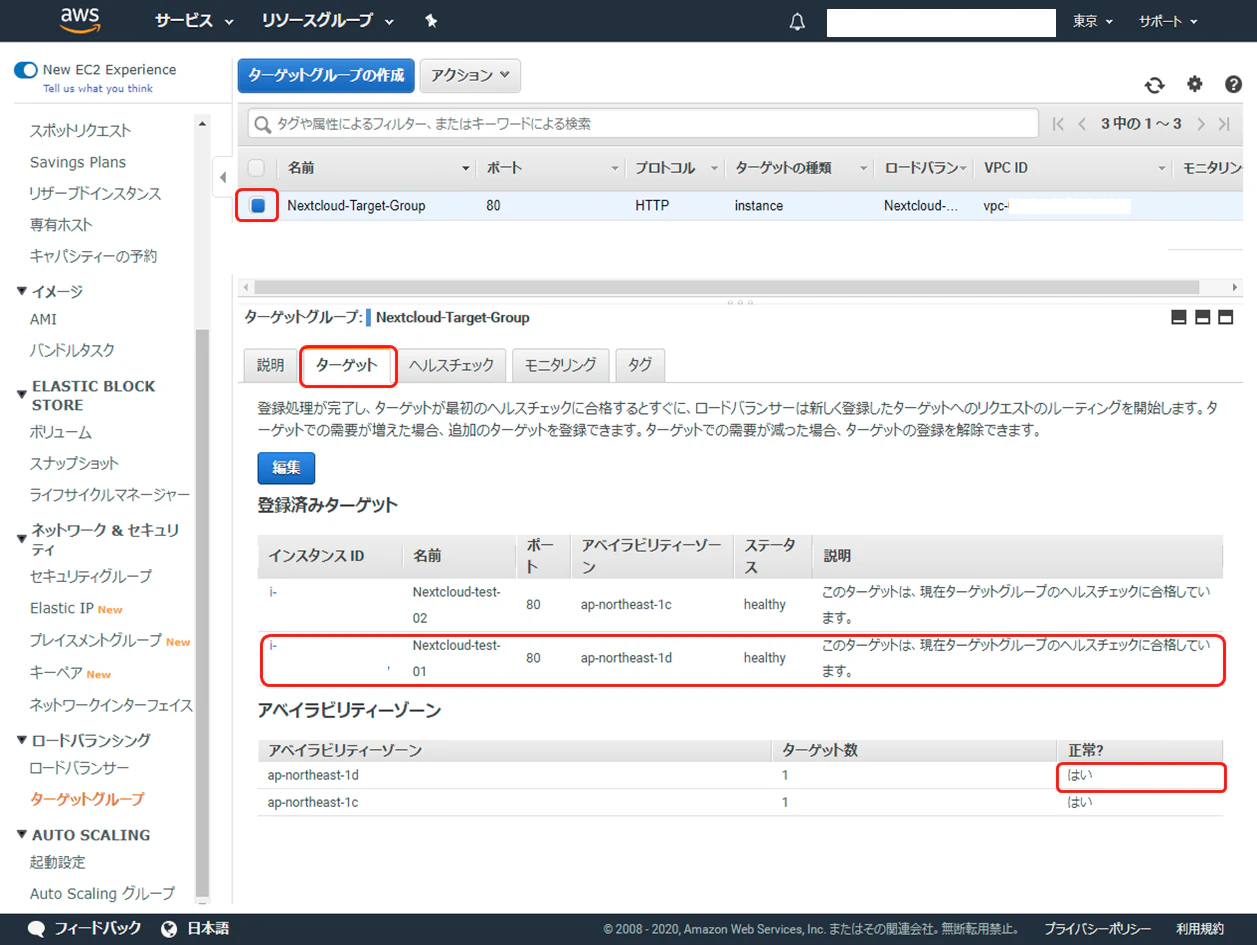The width and height of the screenshot is (1257, 945).
Task: Go to last page of results
Action: tap(1225, 124)
